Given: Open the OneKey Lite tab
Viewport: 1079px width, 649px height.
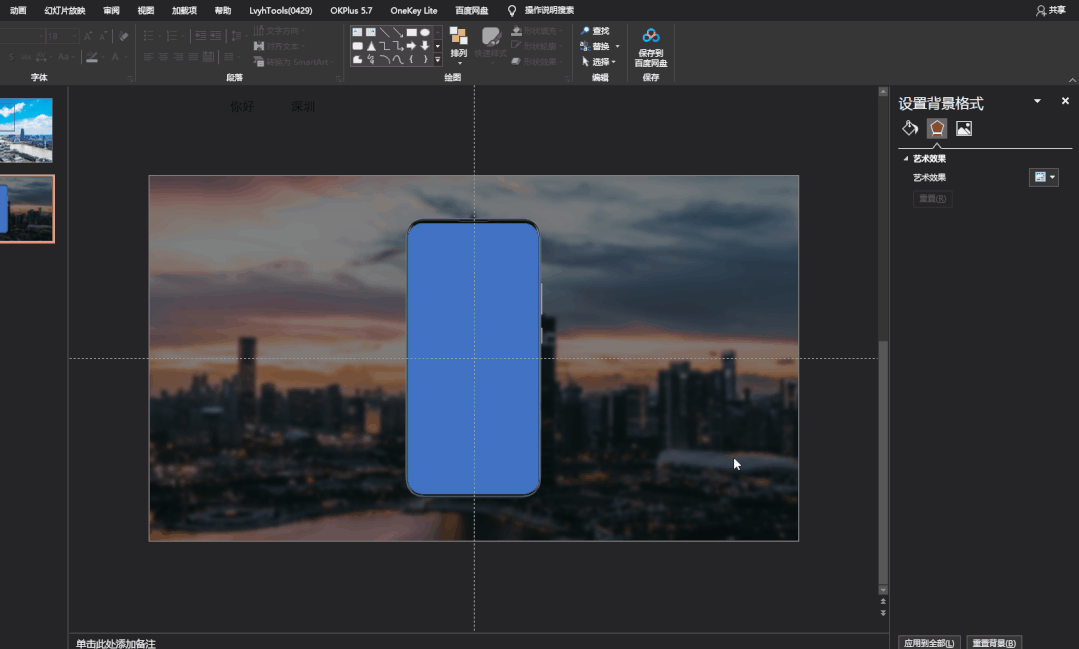Looking at the screenshot, I should 413,10.
